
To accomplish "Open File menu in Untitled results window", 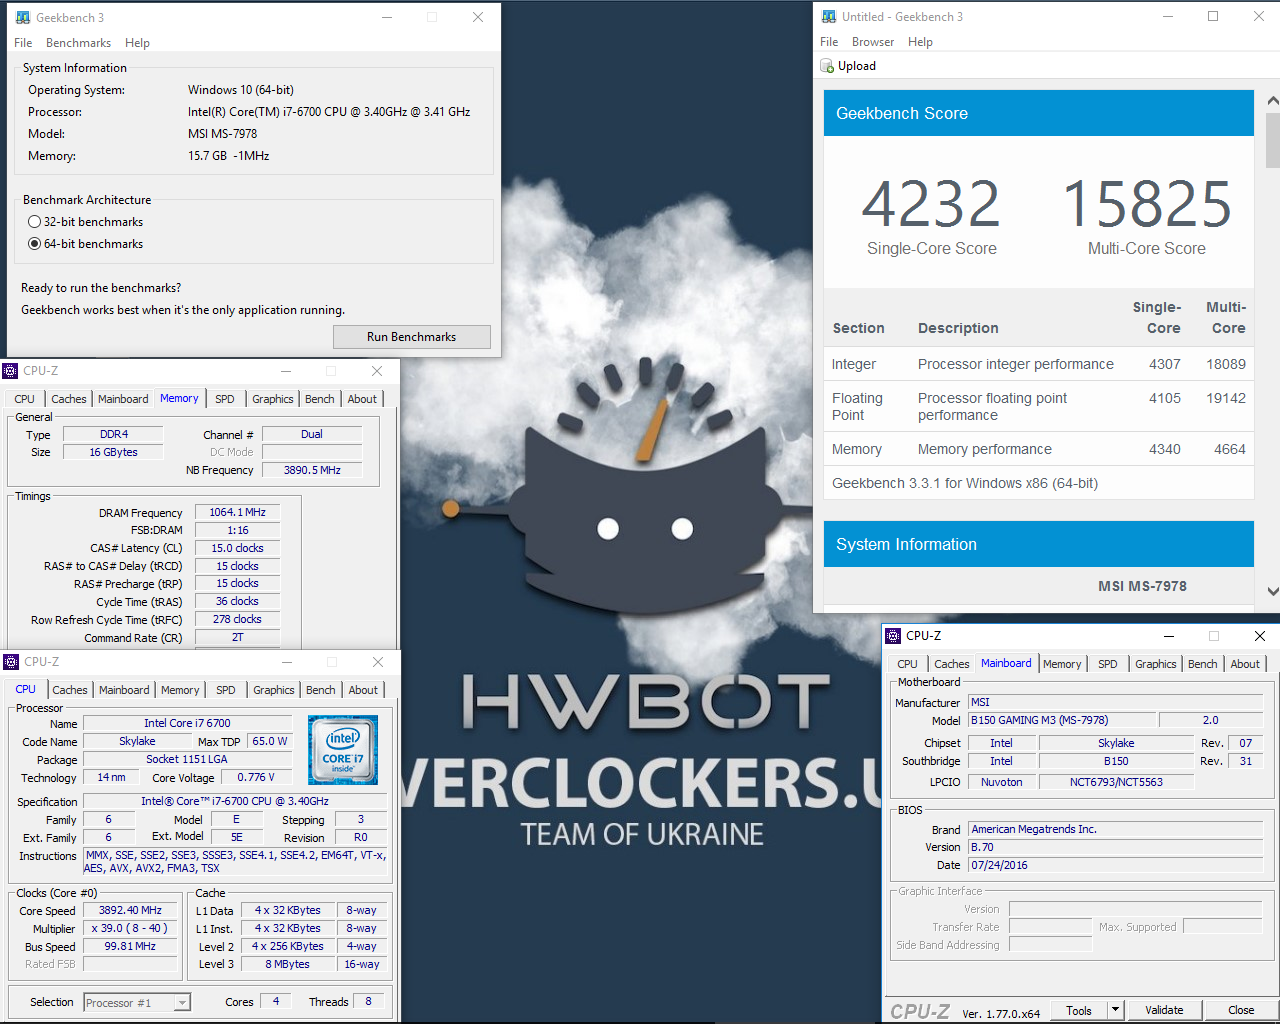I will [x=829, y=42].
